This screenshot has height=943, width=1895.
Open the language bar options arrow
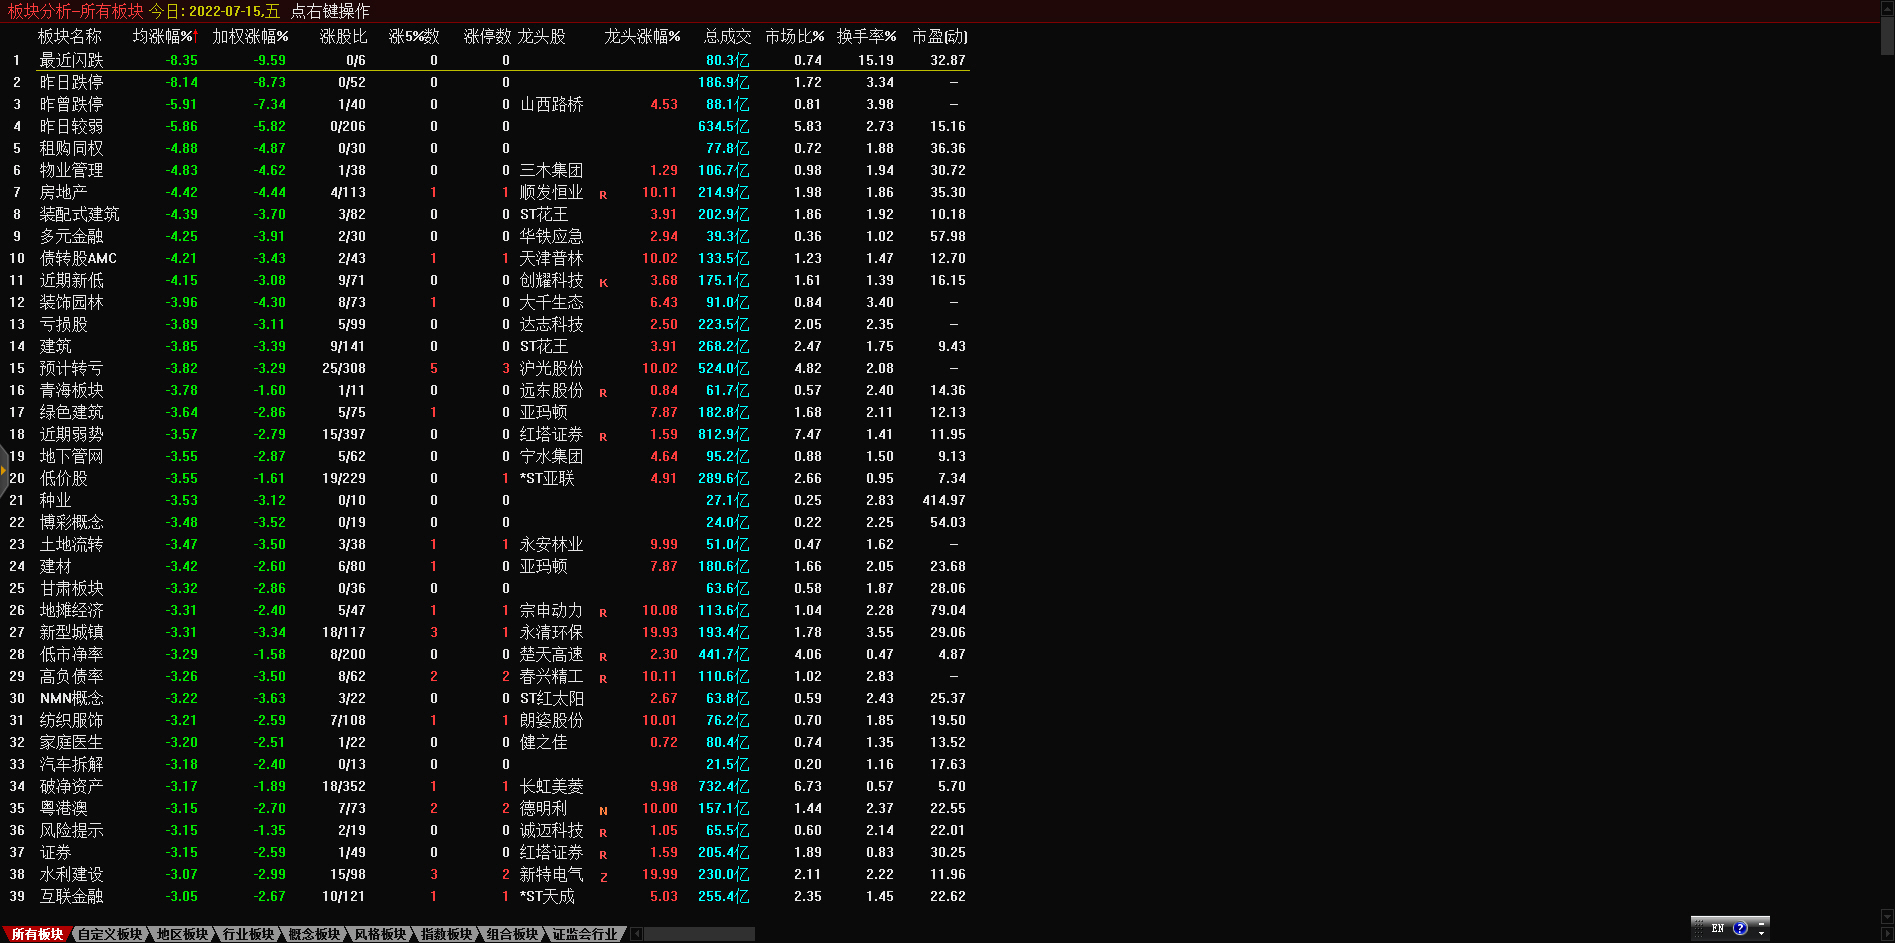1762,934
